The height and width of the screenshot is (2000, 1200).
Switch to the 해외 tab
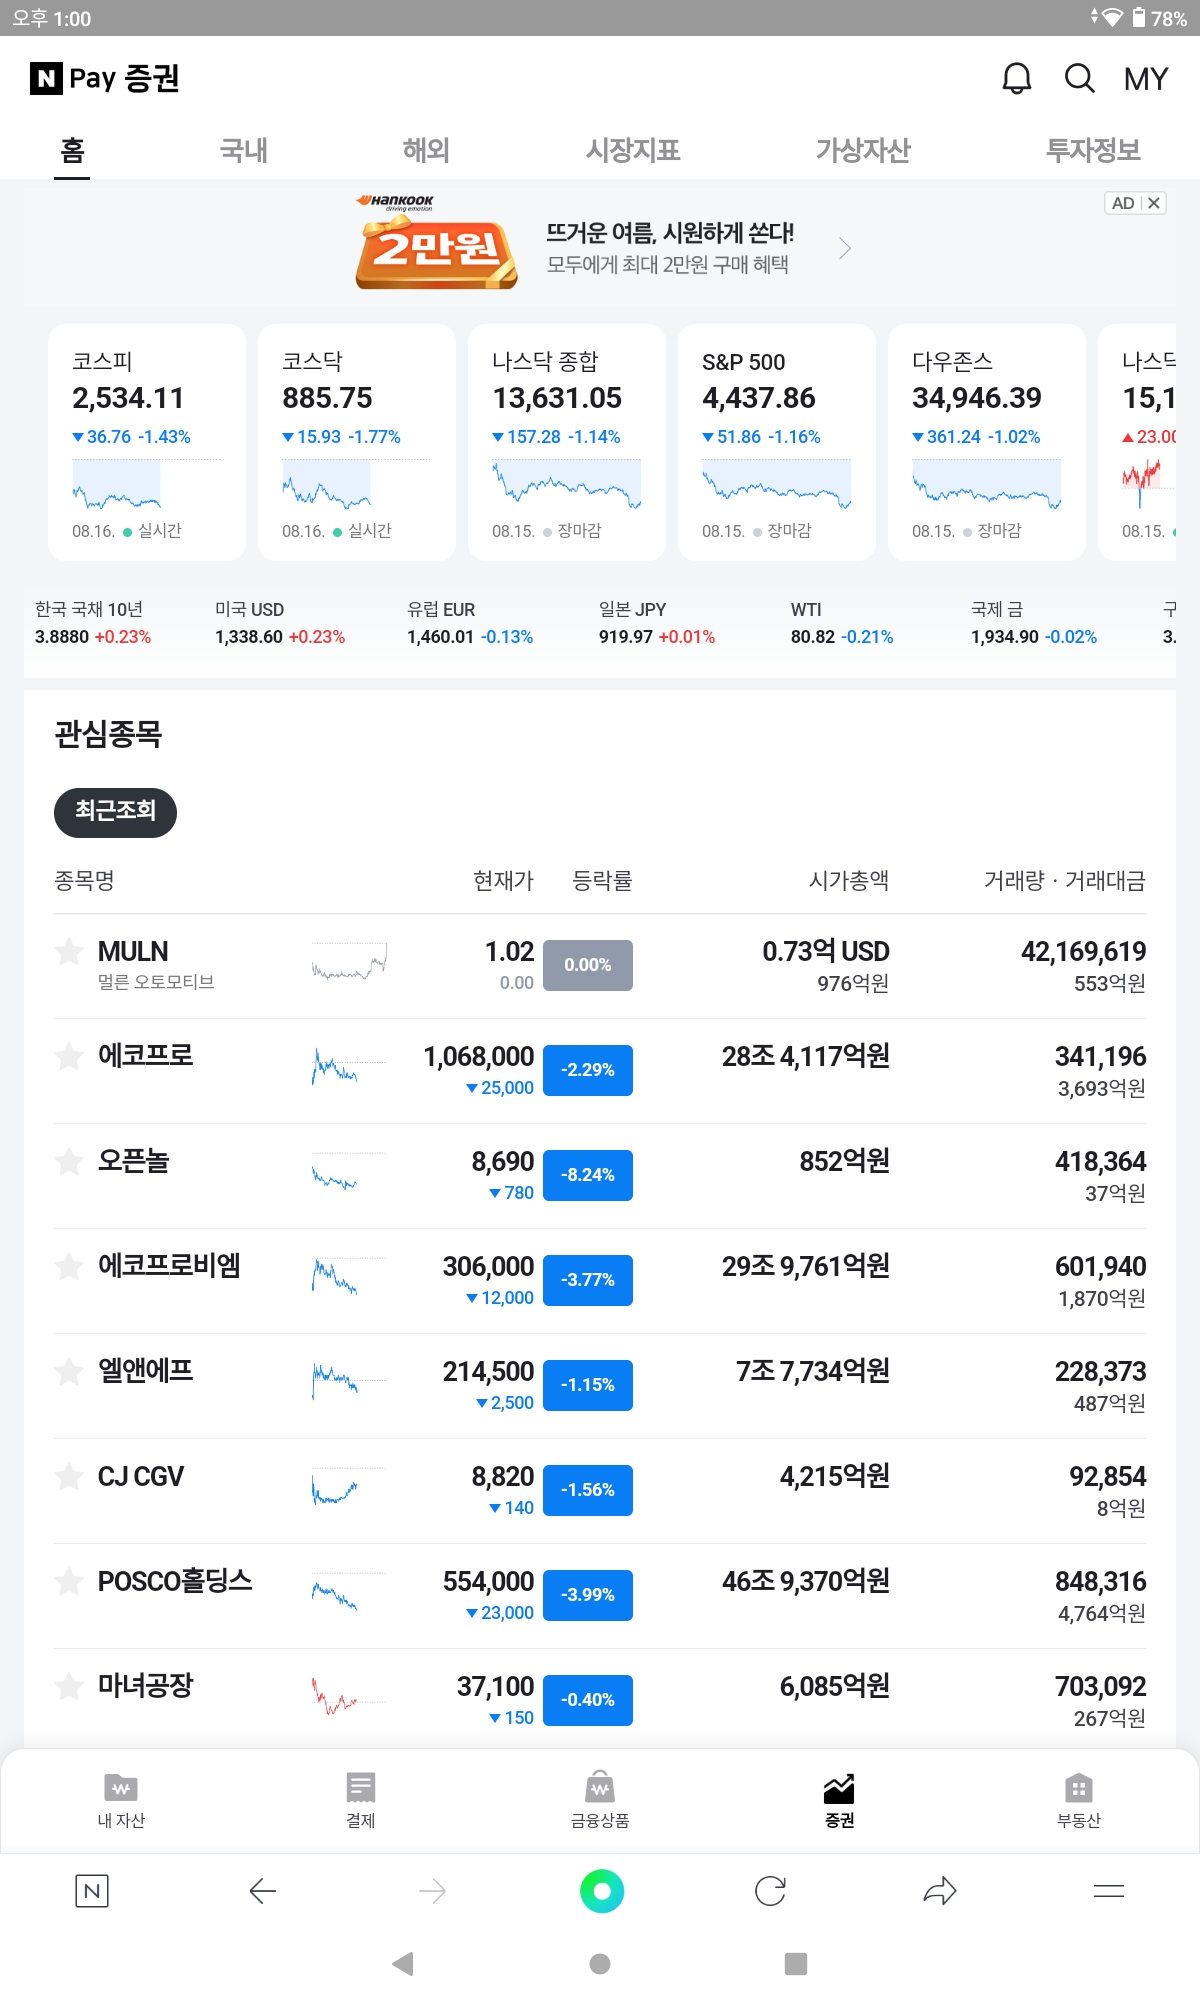coord(426,150)
